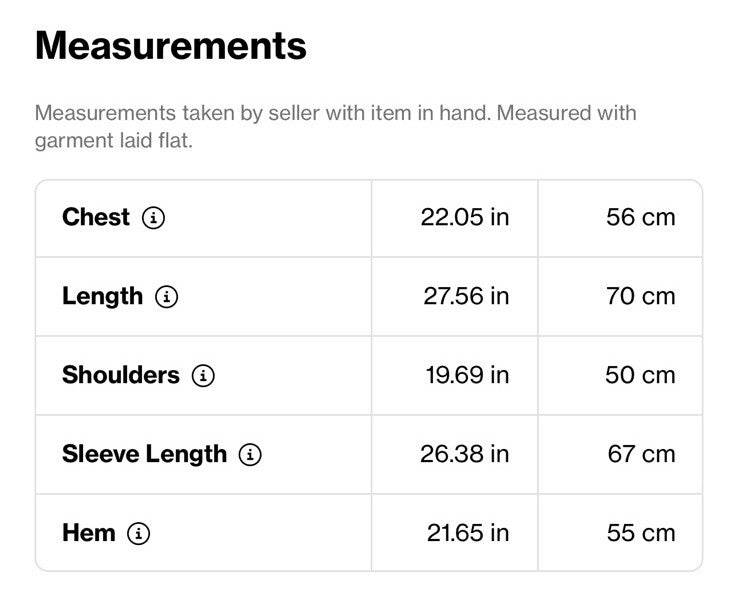The height and width of the screenshot is (611, 738).
Task: Select the Length row label
Action: pyautogui.click(x=103, y=297)
